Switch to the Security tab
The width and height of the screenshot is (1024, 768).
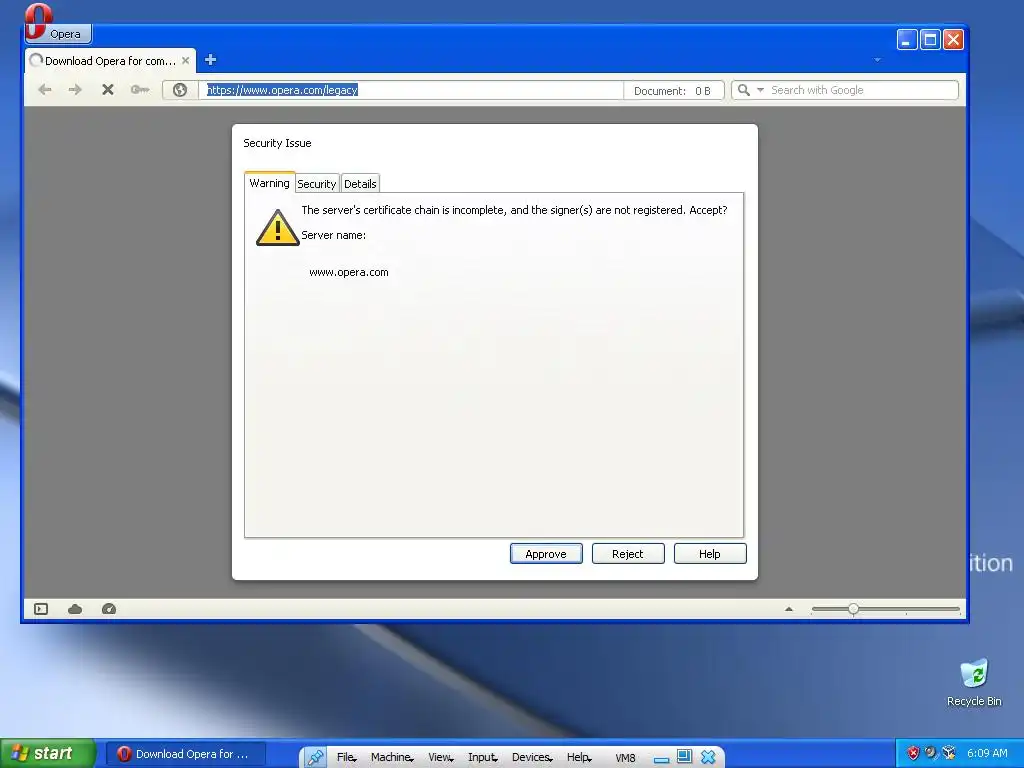coord(317,184)
